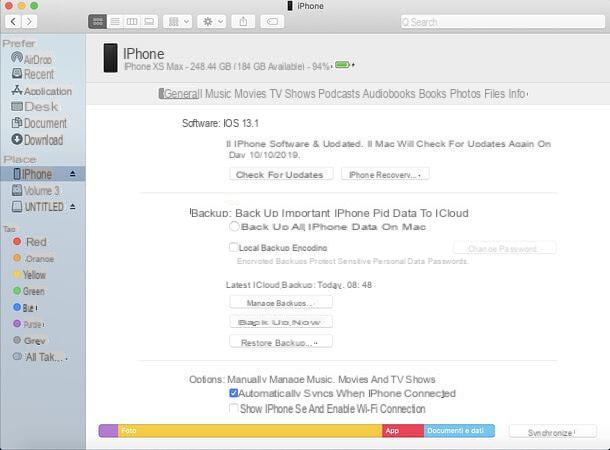Click the Synchronize button

552,432
